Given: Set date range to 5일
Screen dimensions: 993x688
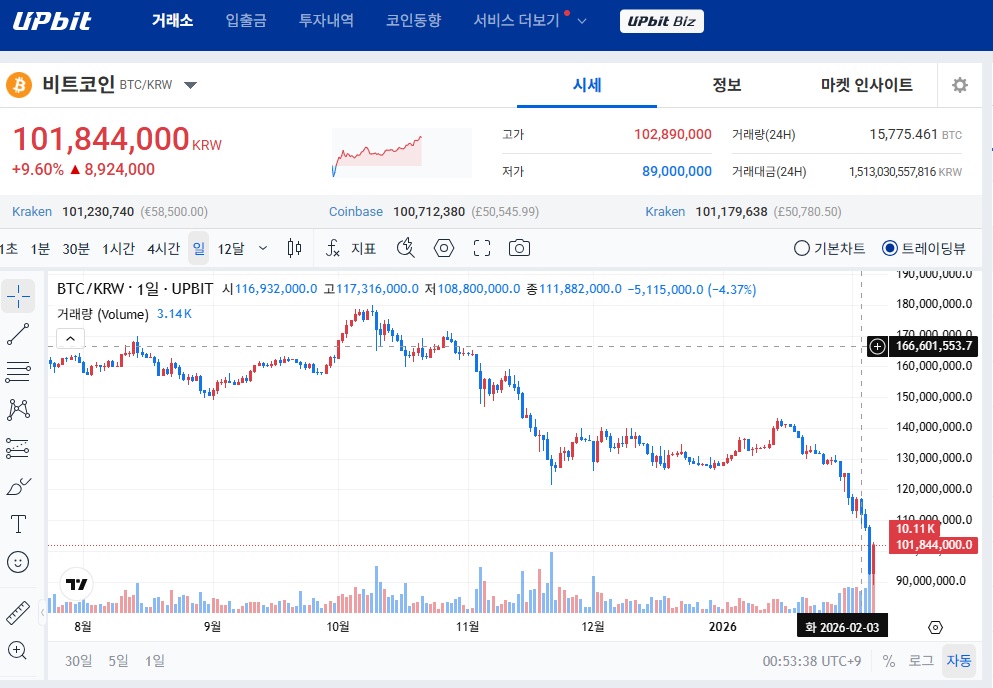Looking at the screenshot, I should click(118, 661).
